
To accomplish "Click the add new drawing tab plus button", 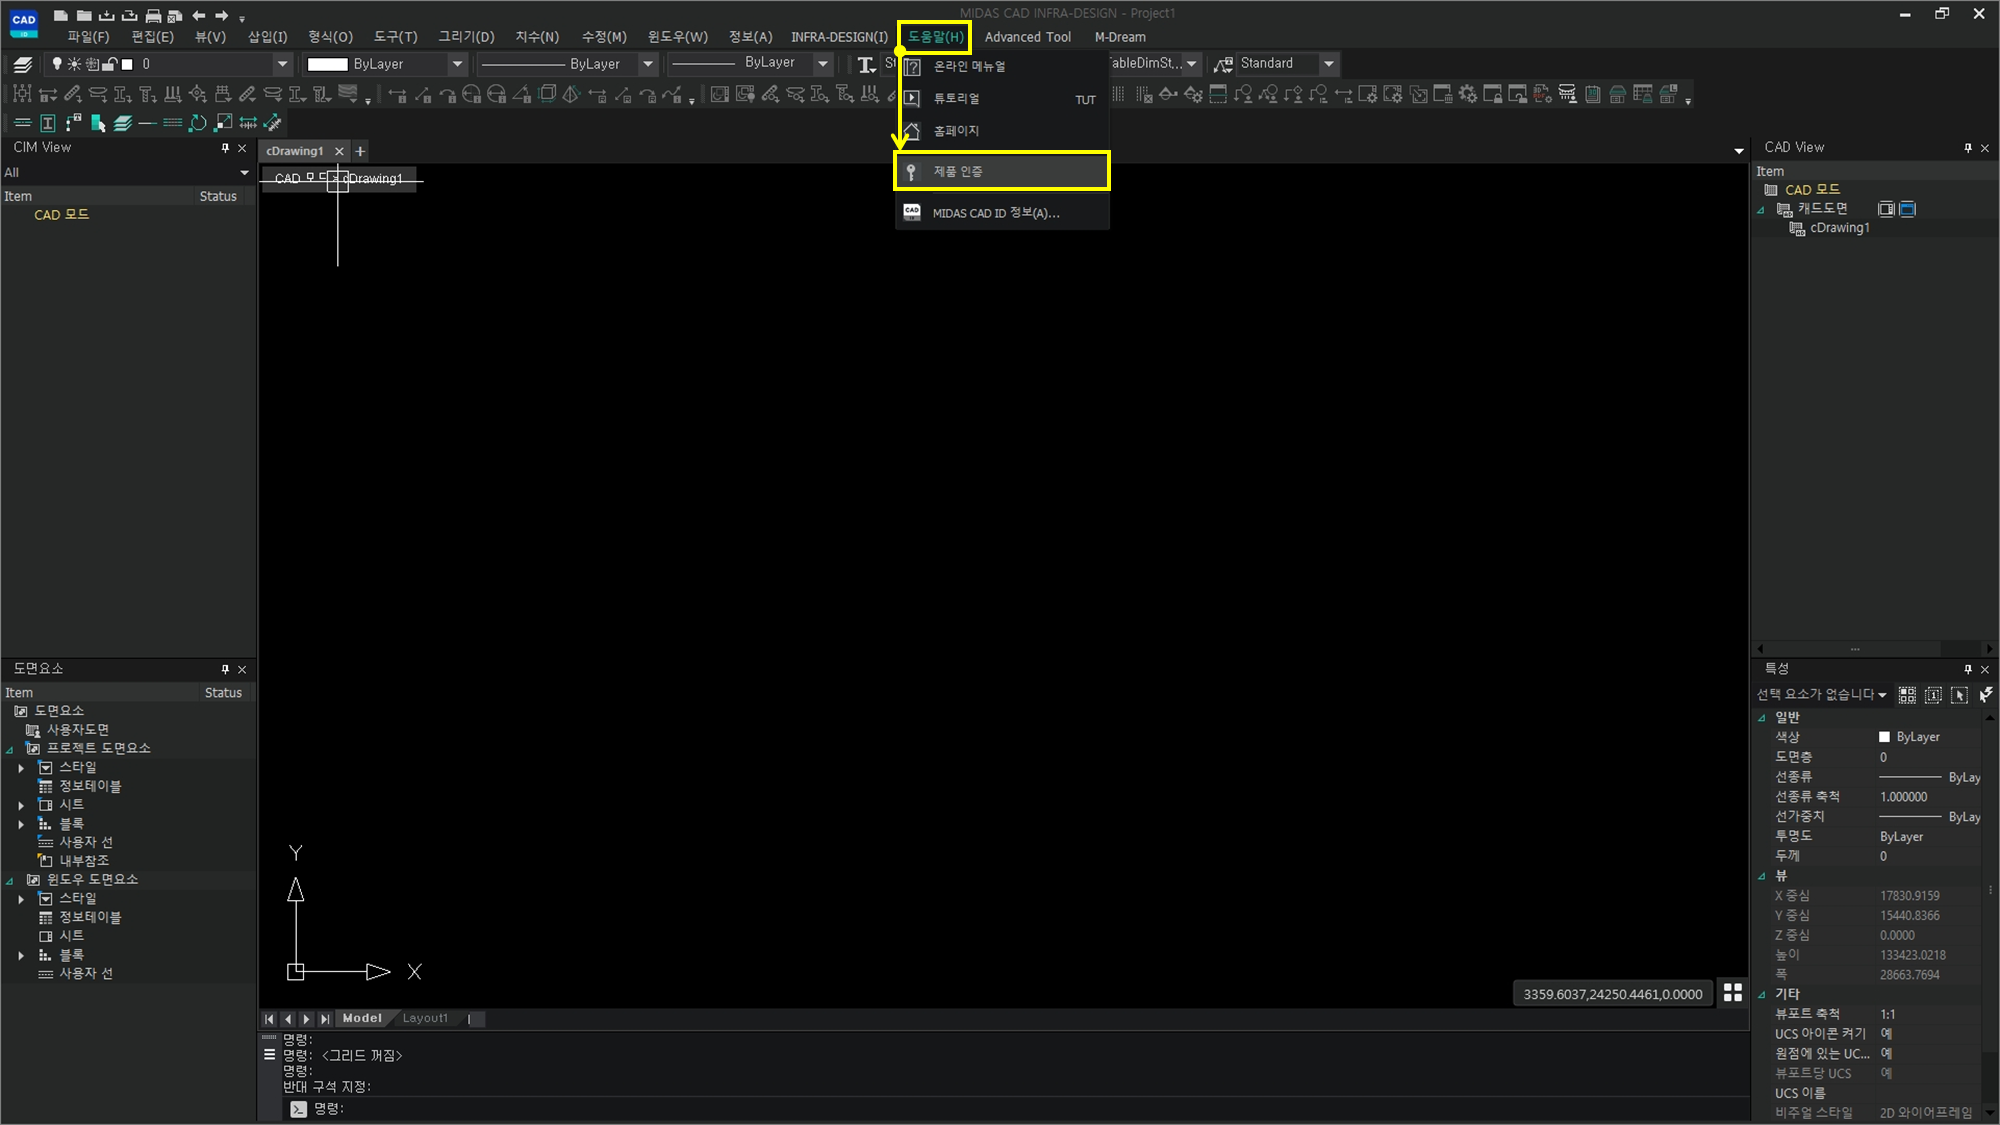I will [360, 151].
